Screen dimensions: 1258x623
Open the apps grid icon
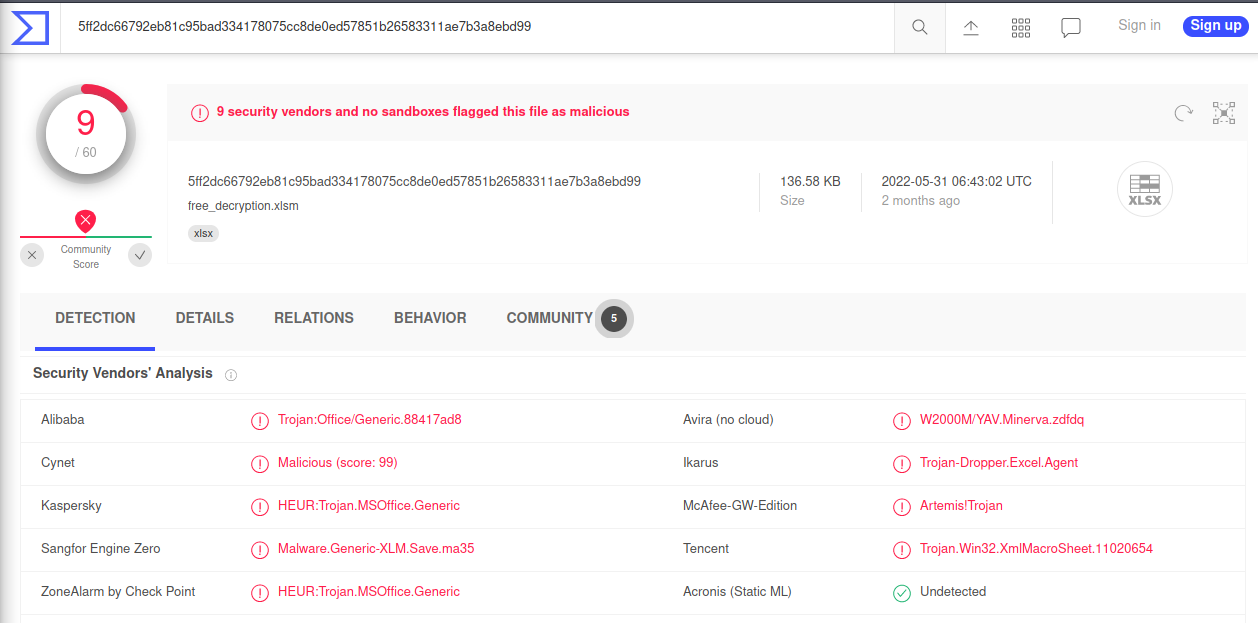click(x=1021, y=27)
